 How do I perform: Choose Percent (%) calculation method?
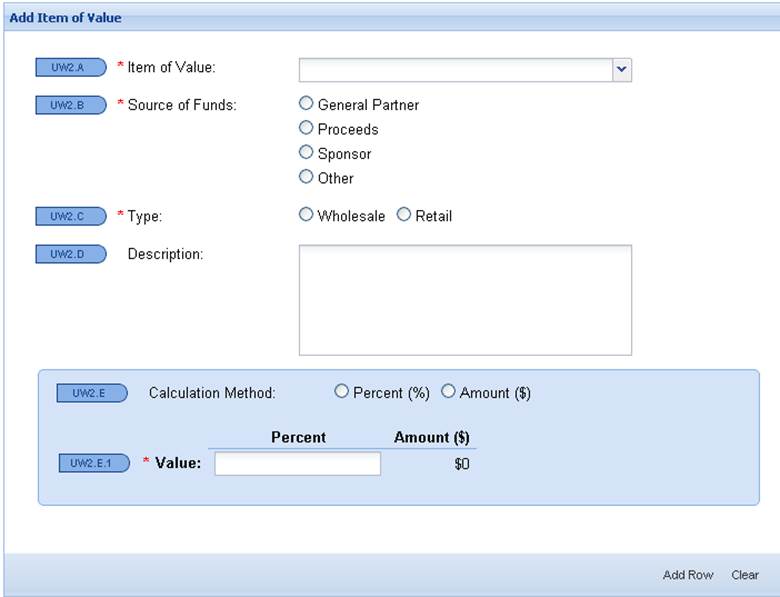coord(342,392)
